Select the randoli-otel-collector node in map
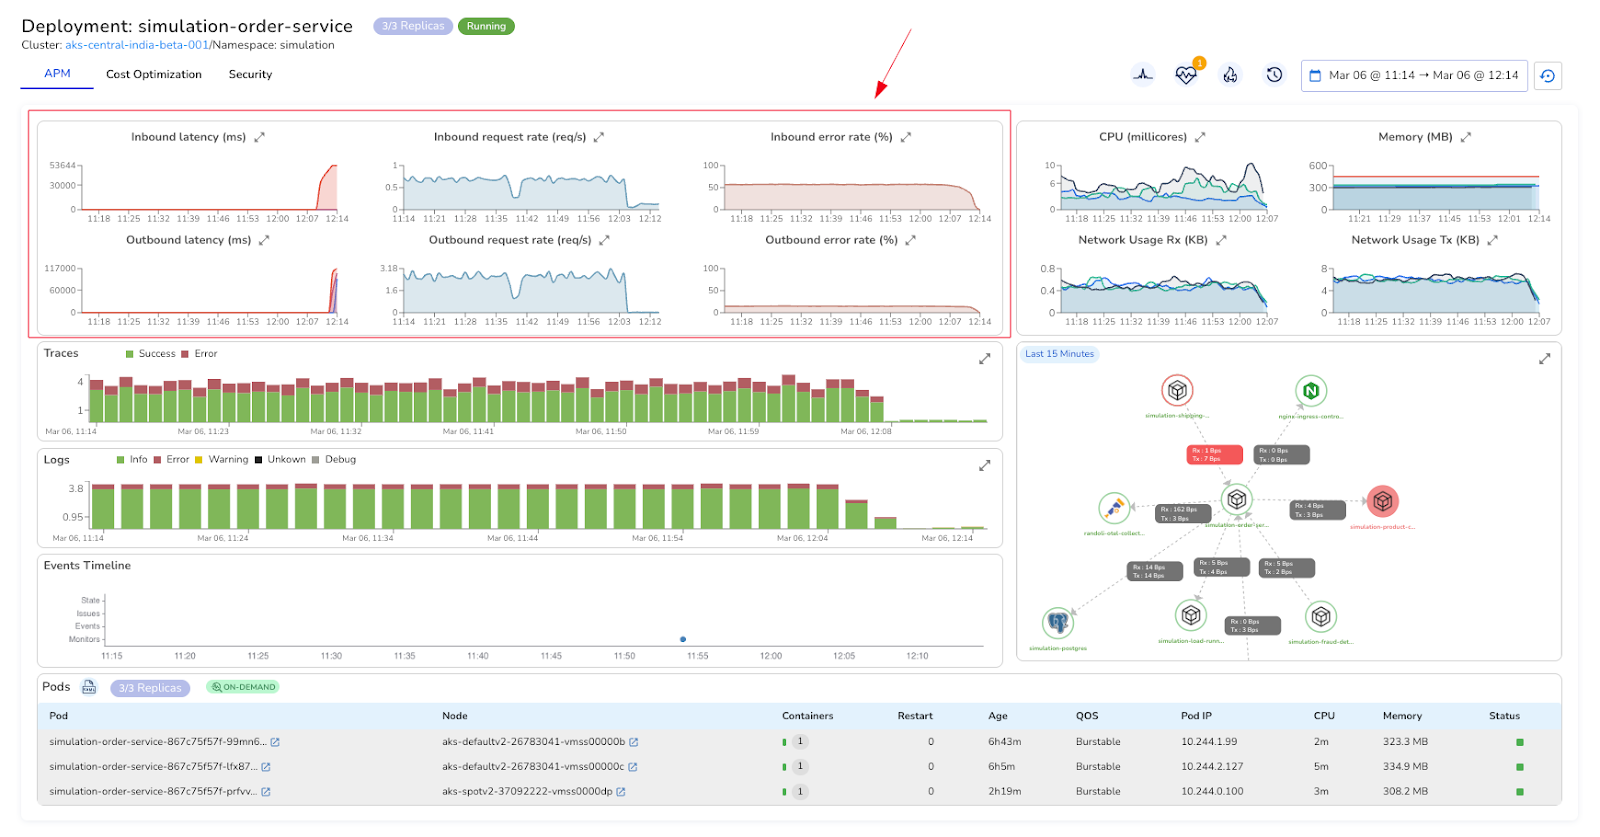Screen dimensions: 1600x837 1114,508
